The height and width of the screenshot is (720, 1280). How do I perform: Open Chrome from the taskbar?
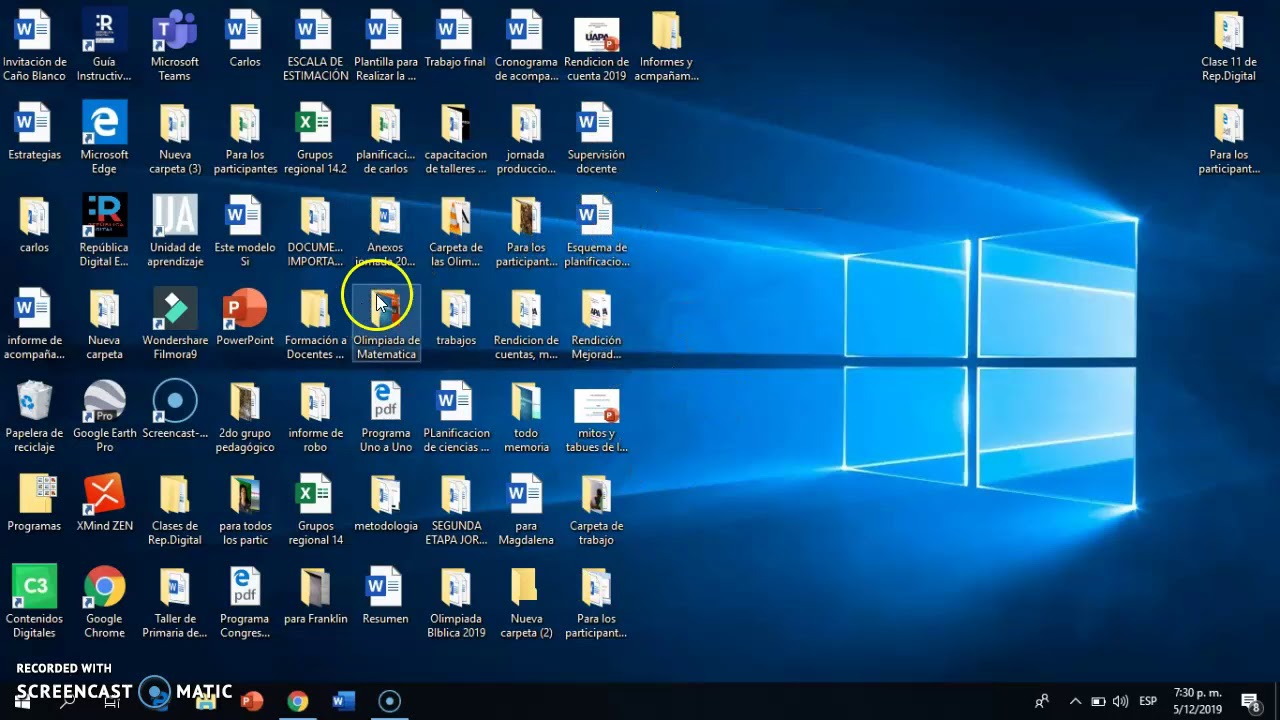click(x=298, y=701)
